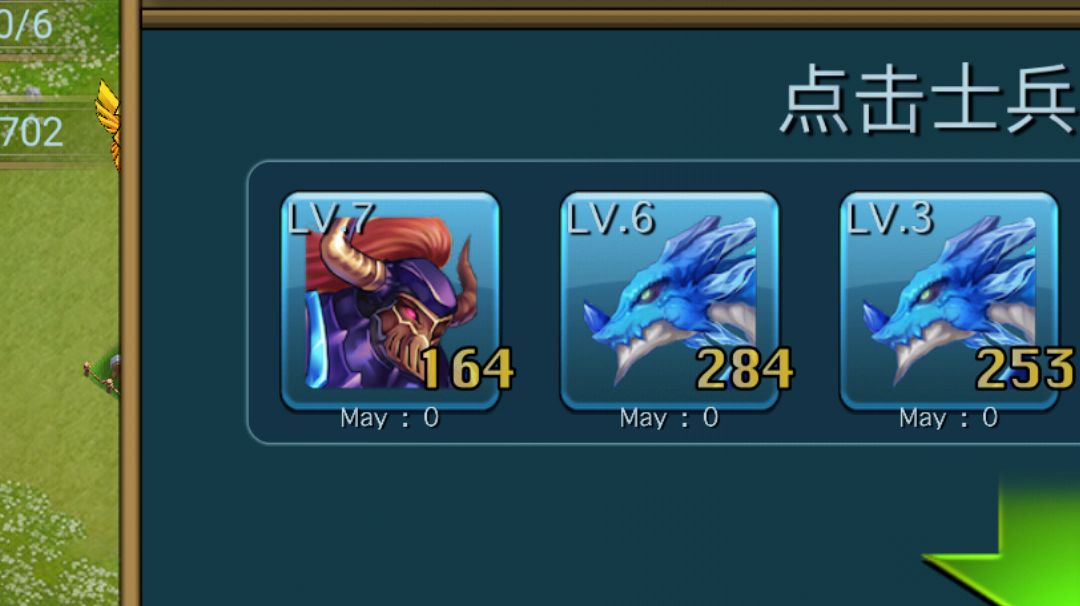
Task: Click the small soldiers on the grass field
Action: click(102, 375)
